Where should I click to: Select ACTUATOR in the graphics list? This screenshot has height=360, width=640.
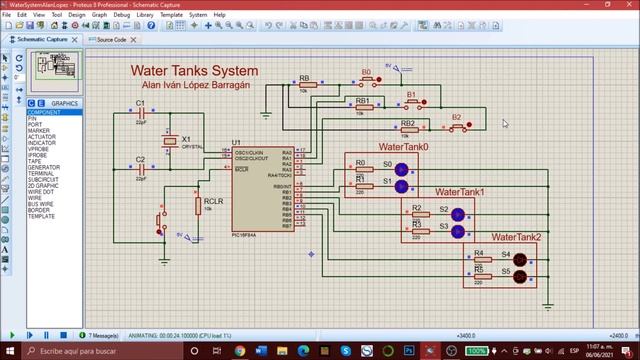(42, 137)
